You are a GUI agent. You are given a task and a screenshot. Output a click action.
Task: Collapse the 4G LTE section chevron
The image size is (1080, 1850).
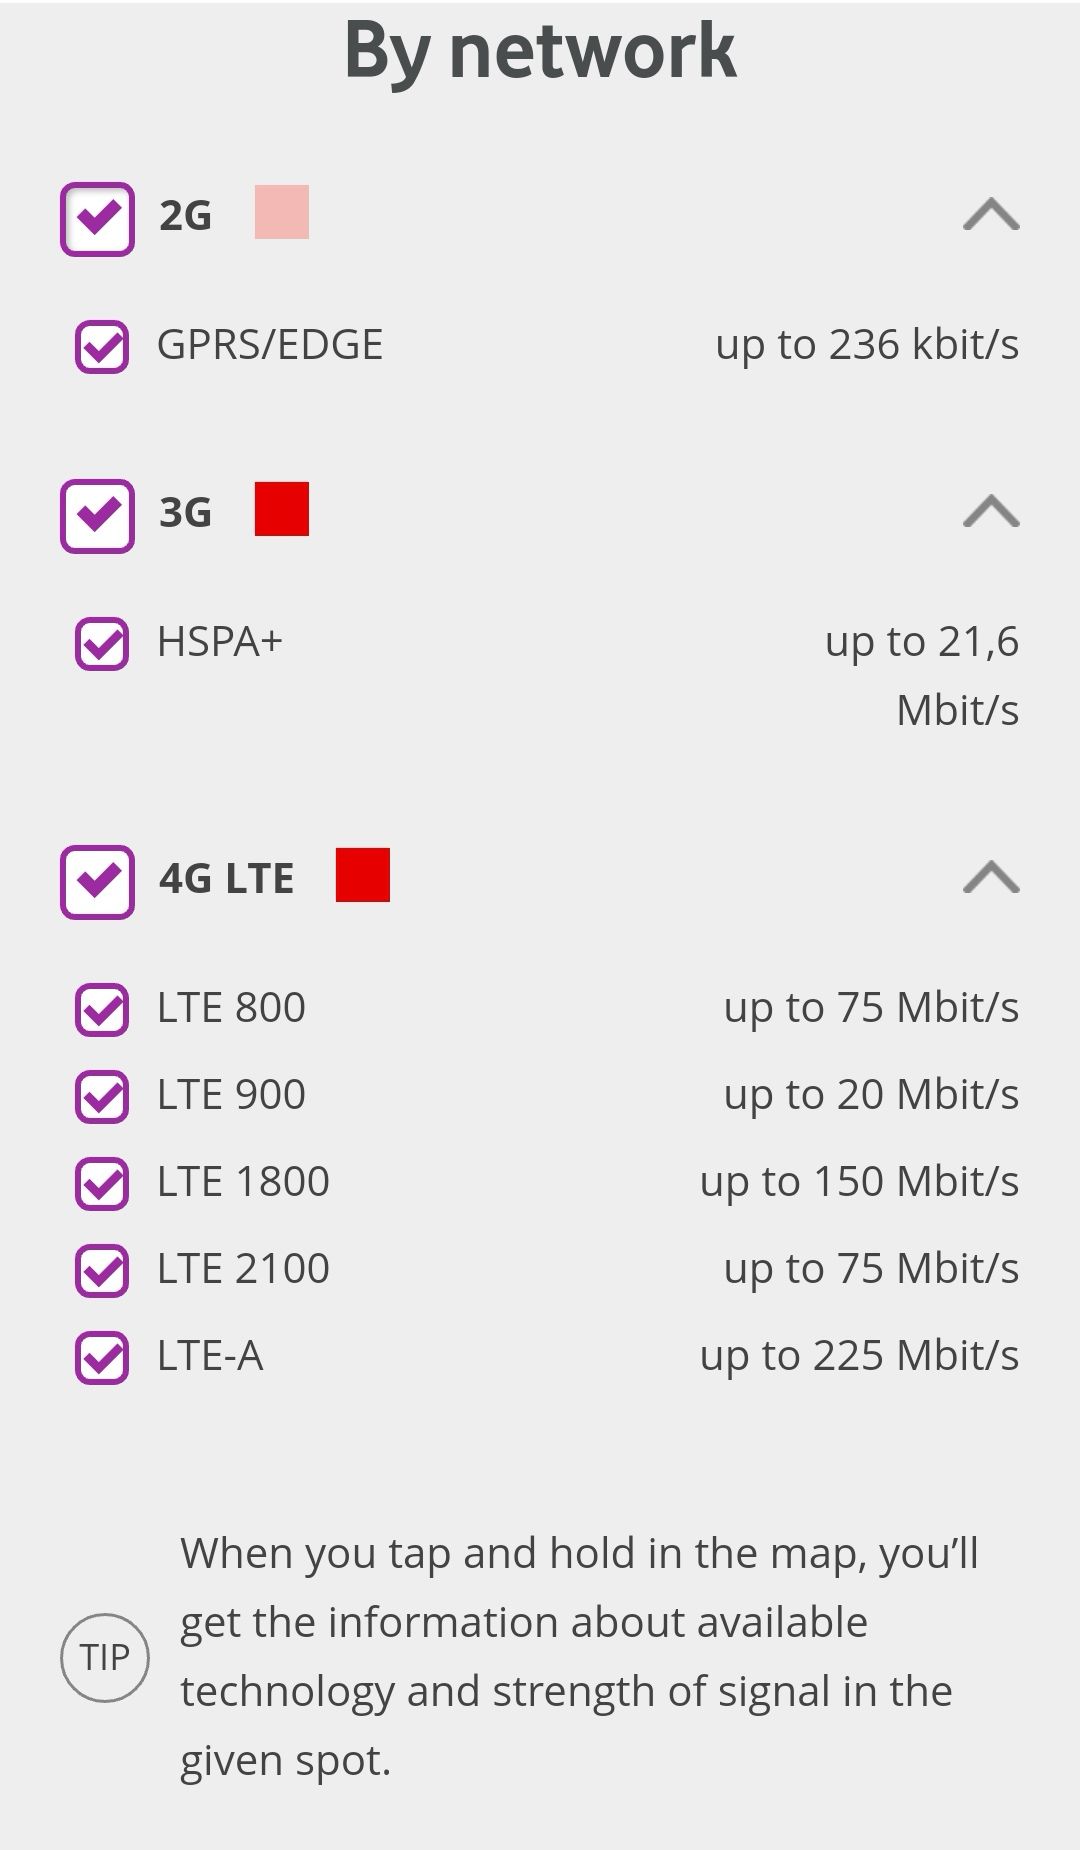tap(990, 878)
